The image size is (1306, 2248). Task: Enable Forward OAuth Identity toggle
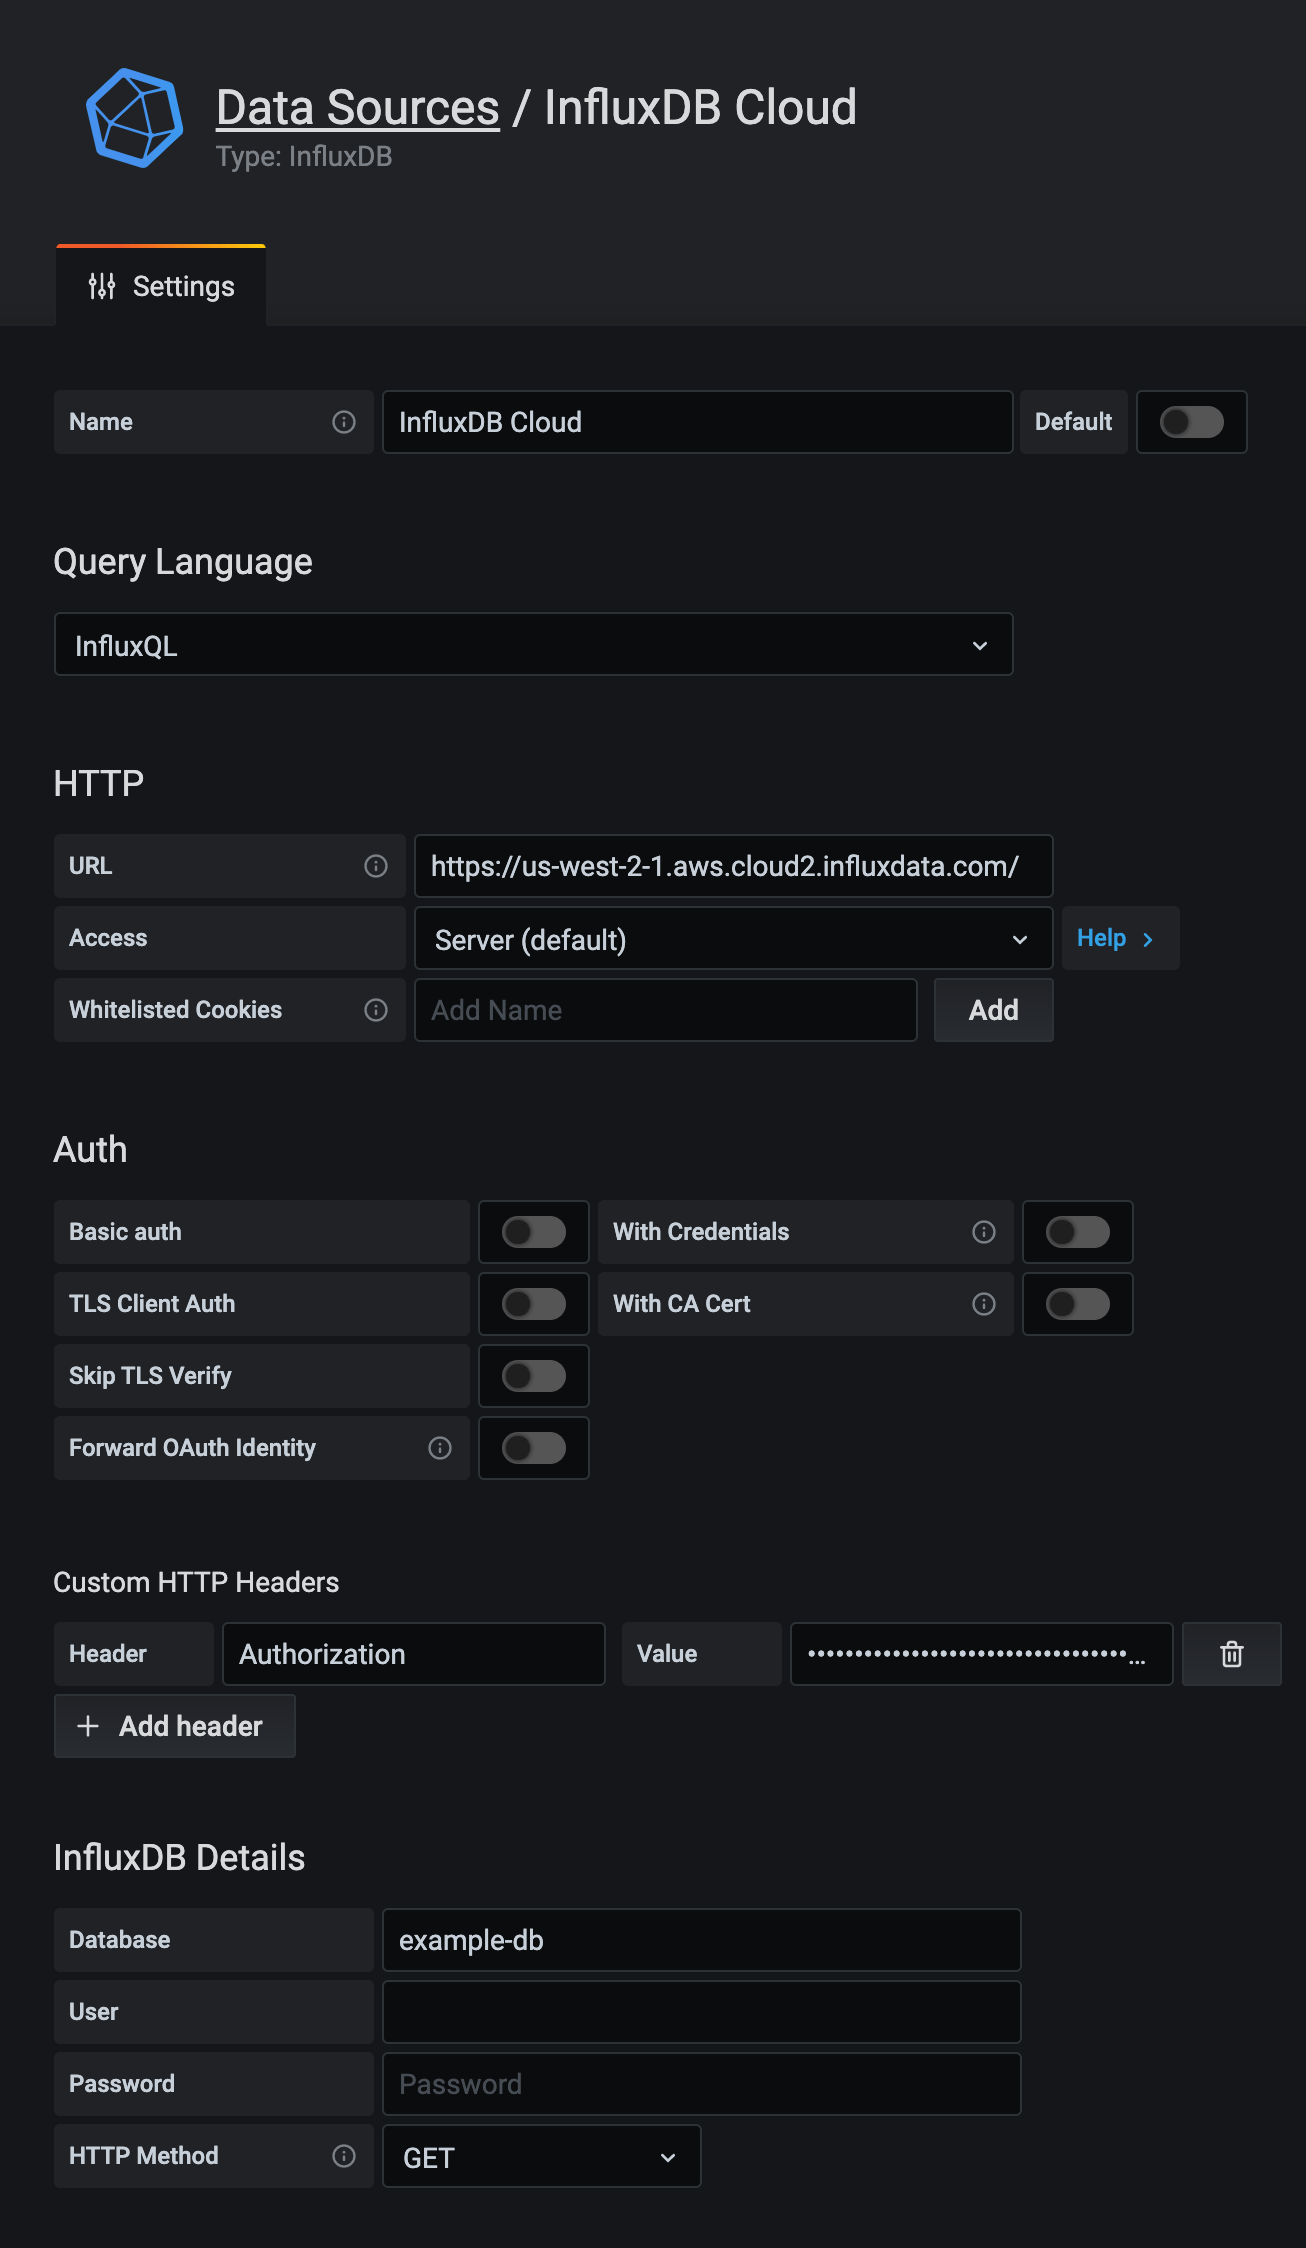tap(534, 1448)
